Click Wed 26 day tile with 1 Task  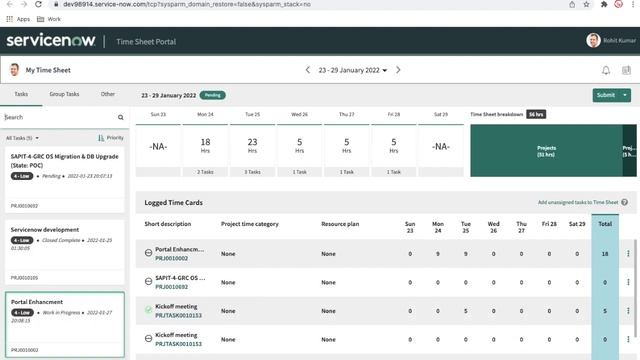tap(300, 151)
